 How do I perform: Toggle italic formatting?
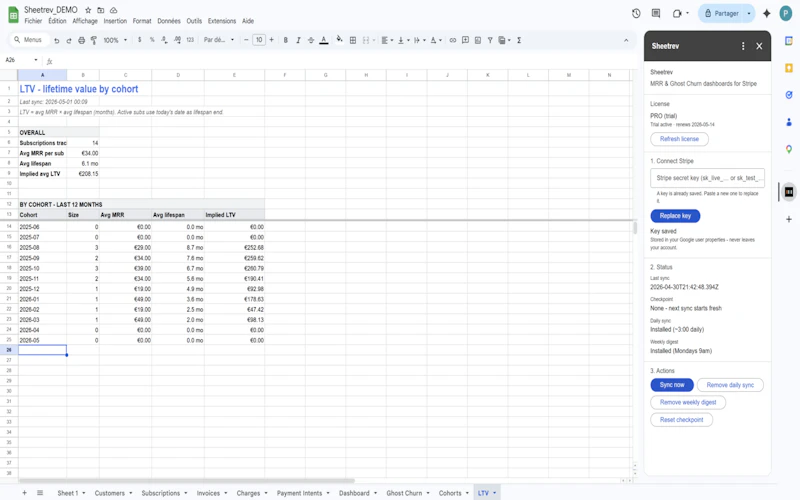coord(298,40)
